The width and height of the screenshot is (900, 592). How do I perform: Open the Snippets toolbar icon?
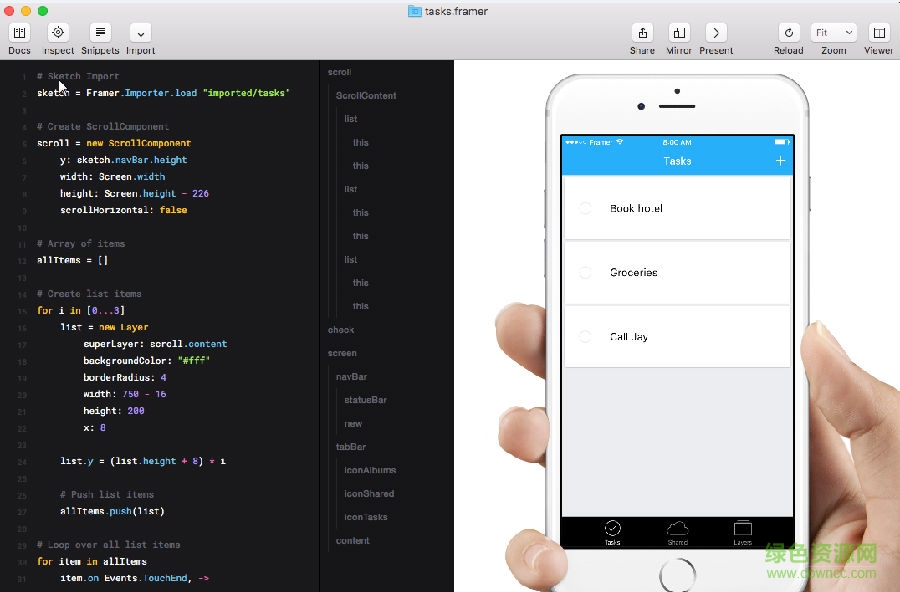pos(100,33)
